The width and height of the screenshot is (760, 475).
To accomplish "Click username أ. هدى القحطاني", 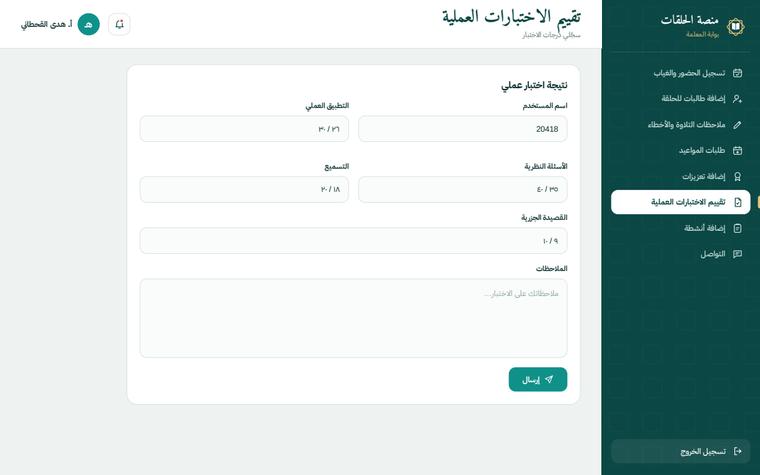I will (x=47, y=24).
